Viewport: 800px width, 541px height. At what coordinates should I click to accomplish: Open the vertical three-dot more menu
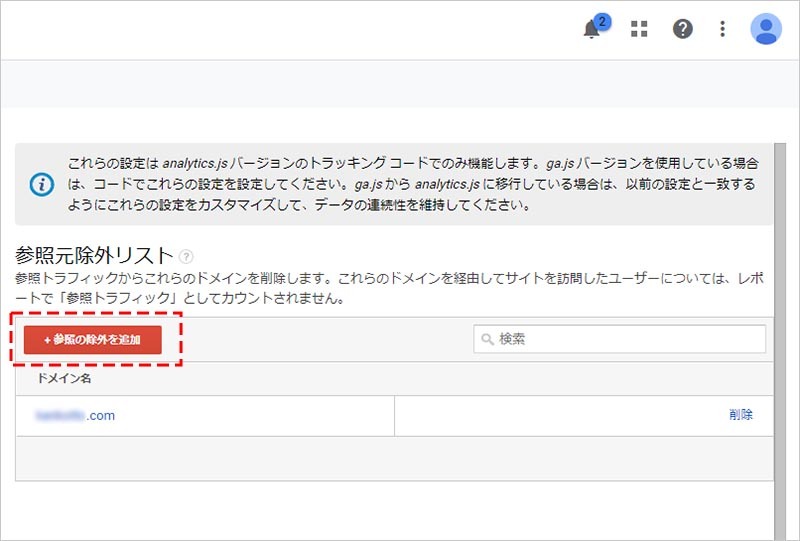pos(723,29)
